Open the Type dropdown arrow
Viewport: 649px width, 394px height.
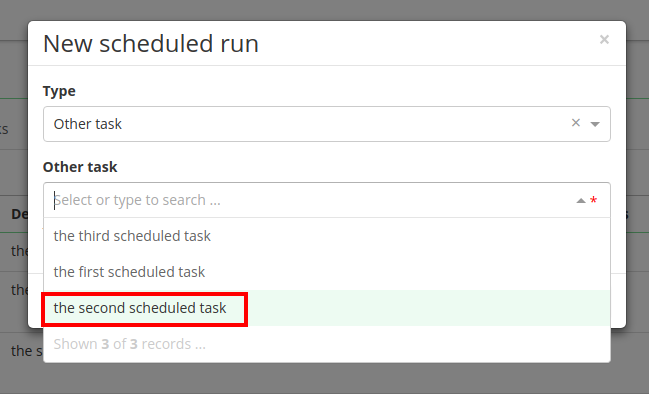click(x=595, y=124)
